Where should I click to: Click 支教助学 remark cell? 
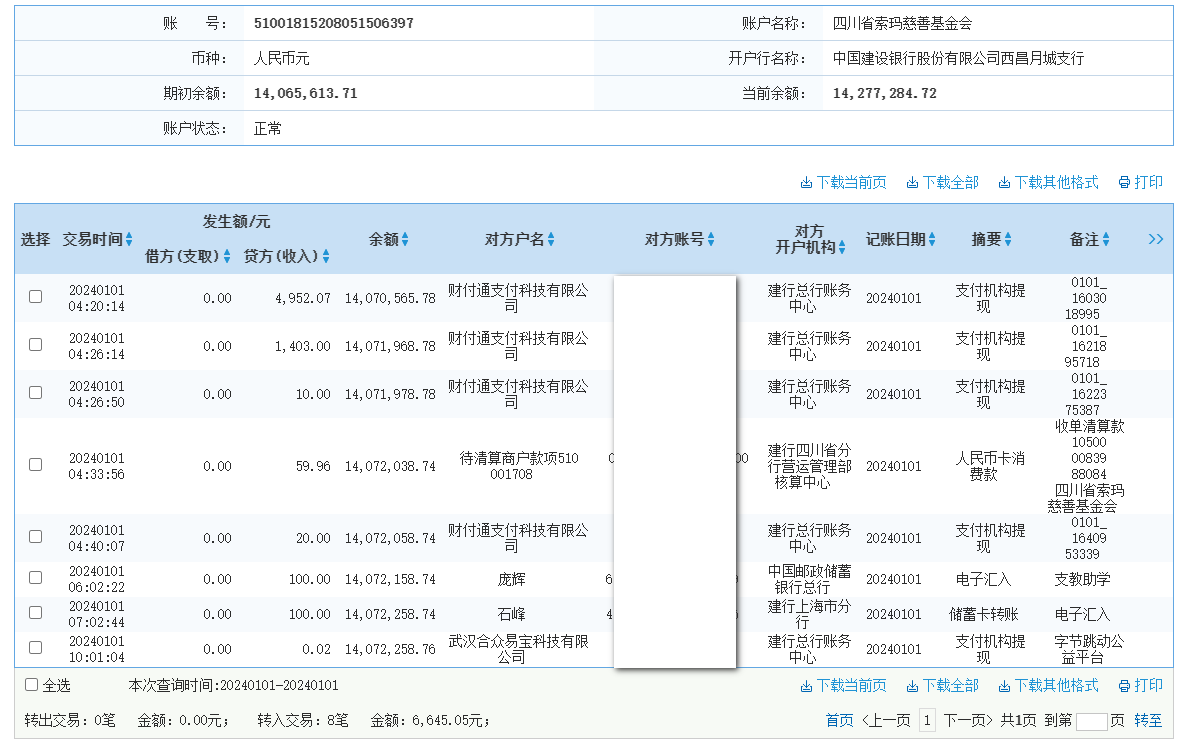pos(1082,579)
